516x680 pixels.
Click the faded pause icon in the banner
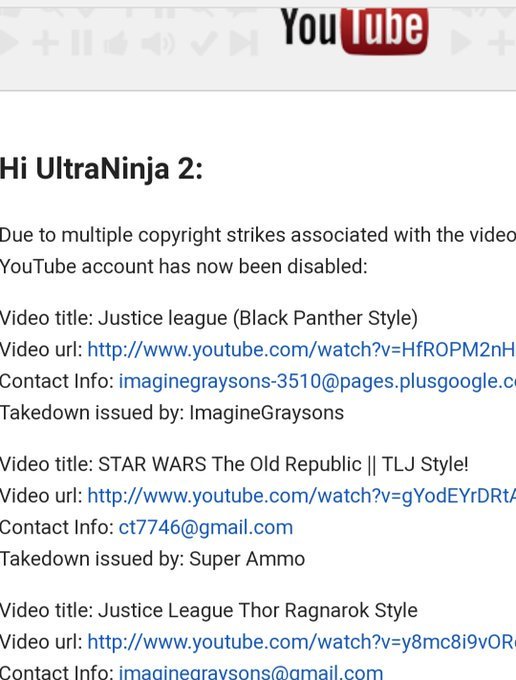[x=82, y=43]
